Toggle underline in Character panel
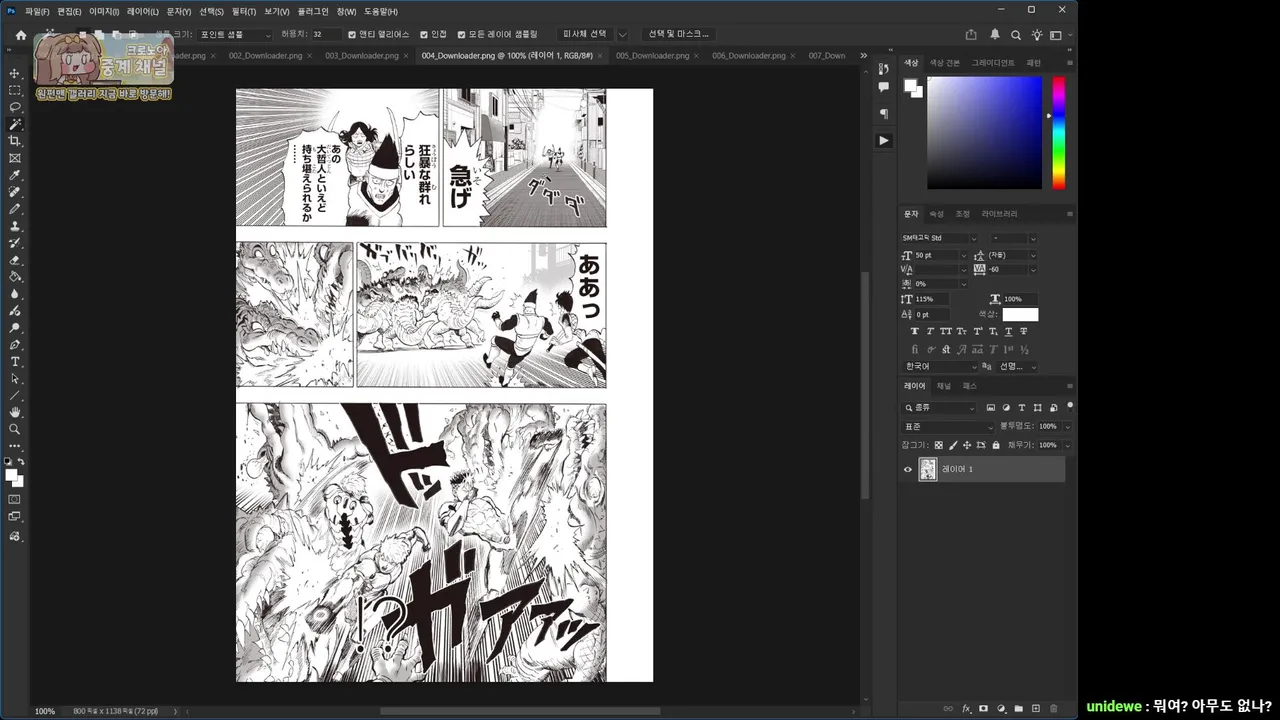The image size is (1280, 720). pyautogui.click(x=1008, y=331)
